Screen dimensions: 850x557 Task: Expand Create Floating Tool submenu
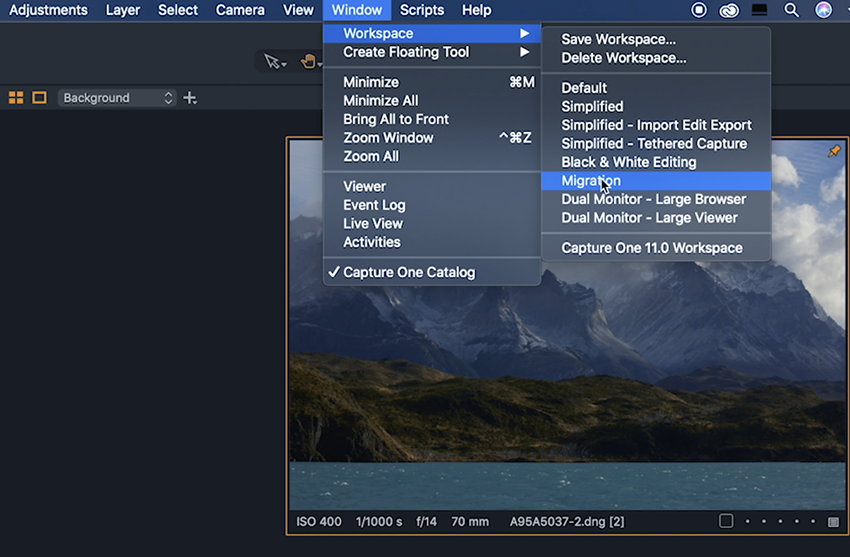(x=432, y=52)
